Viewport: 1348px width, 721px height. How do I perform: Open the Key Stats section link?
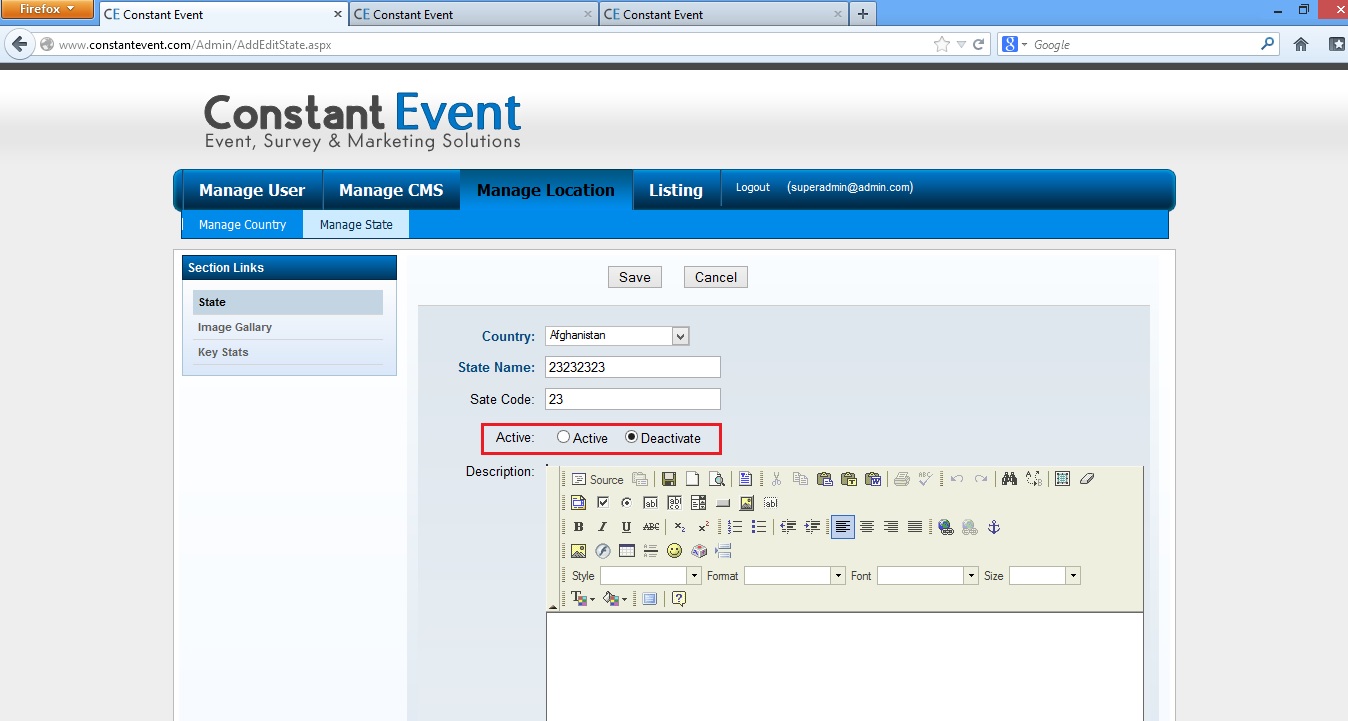tap(223, 352)
